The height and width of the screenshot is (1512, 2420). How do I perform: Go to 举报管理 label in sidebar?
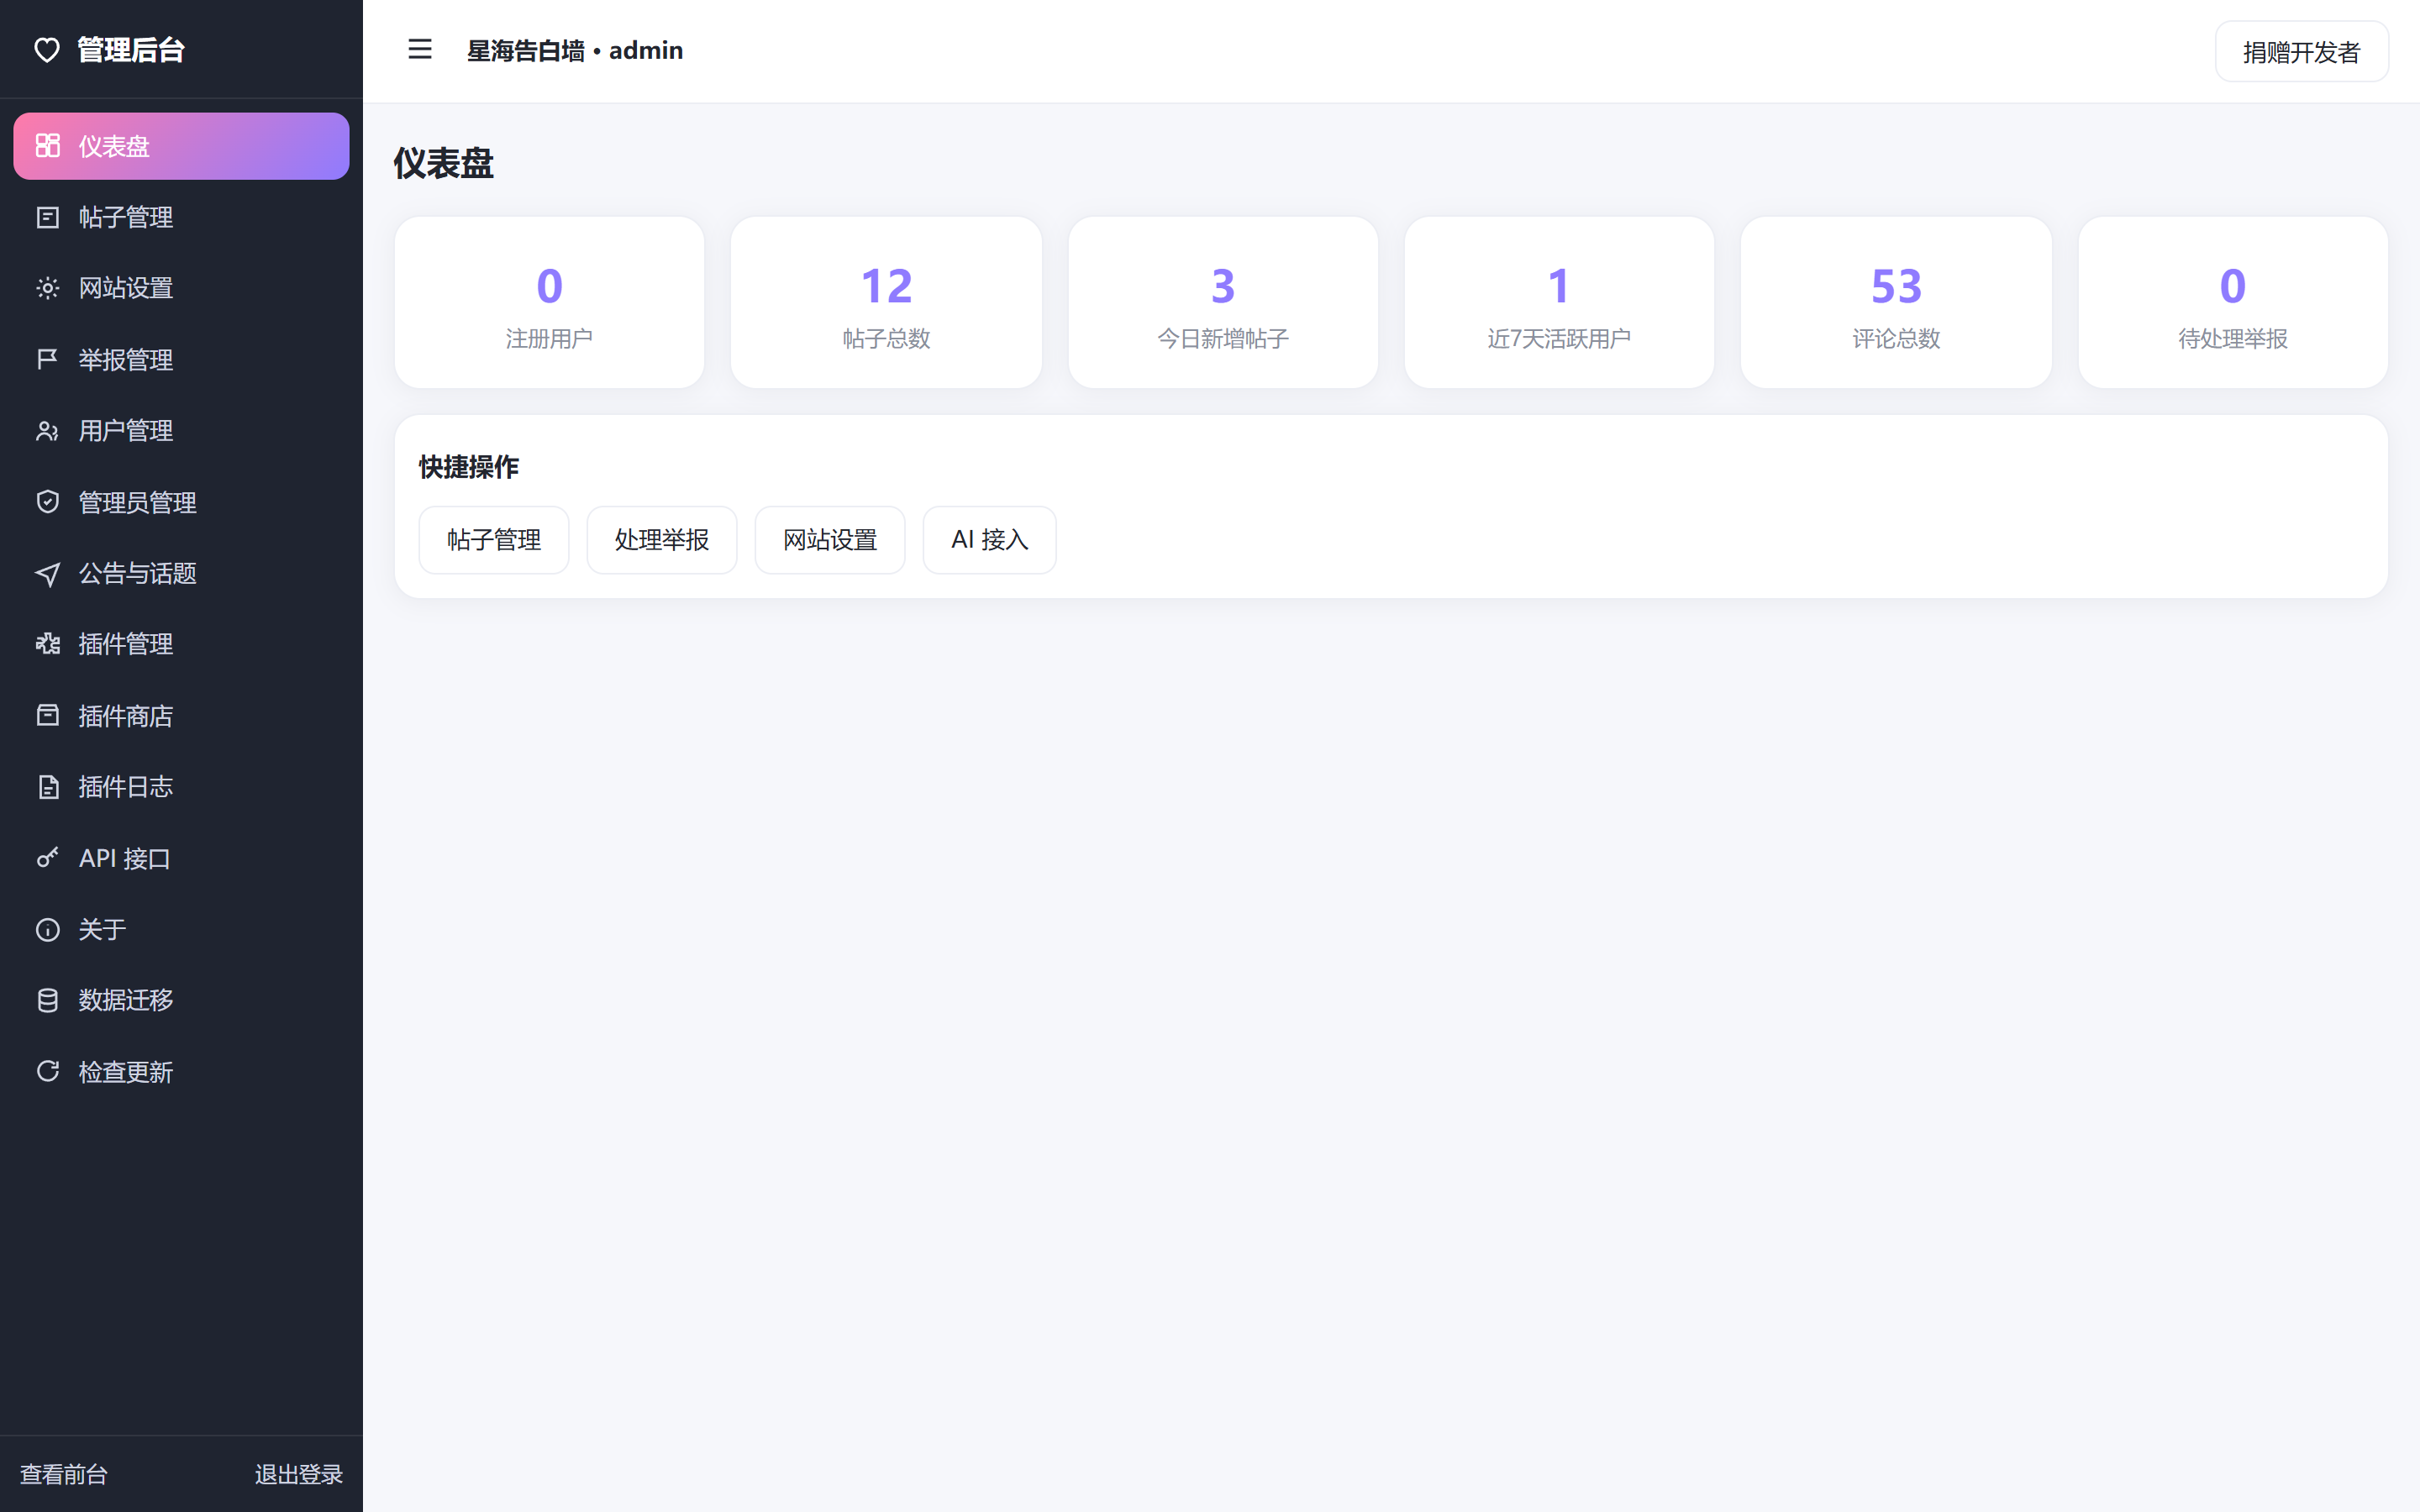[x=126, y=360]
